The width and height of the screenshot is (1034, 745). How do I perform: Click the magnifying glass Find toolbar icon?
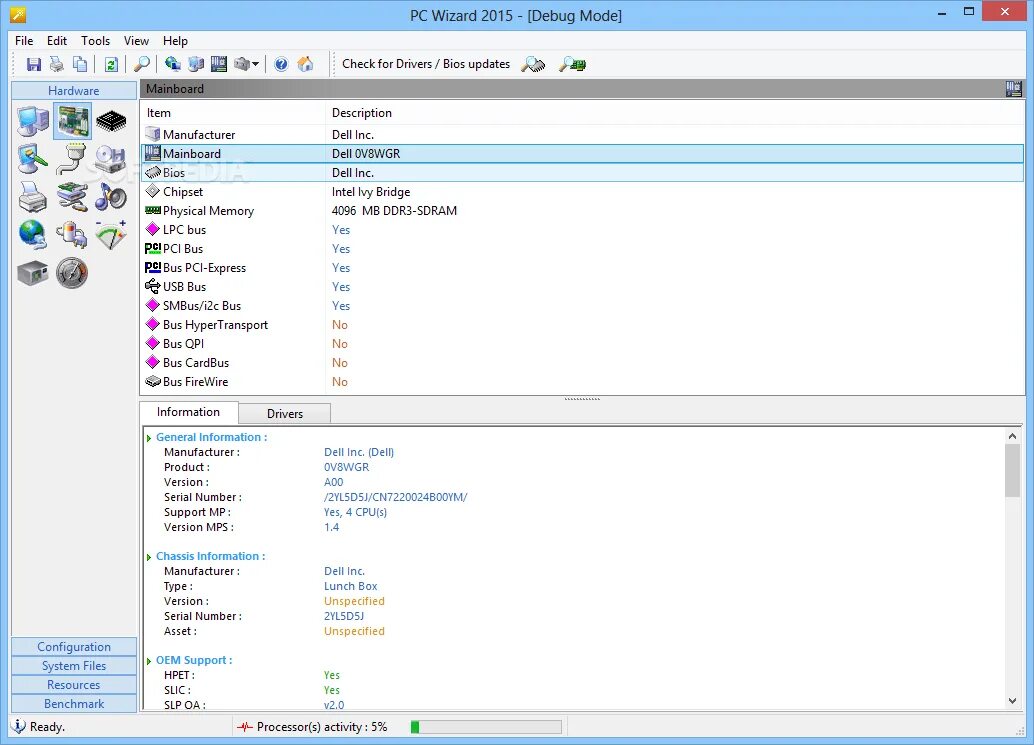point(141,64)
